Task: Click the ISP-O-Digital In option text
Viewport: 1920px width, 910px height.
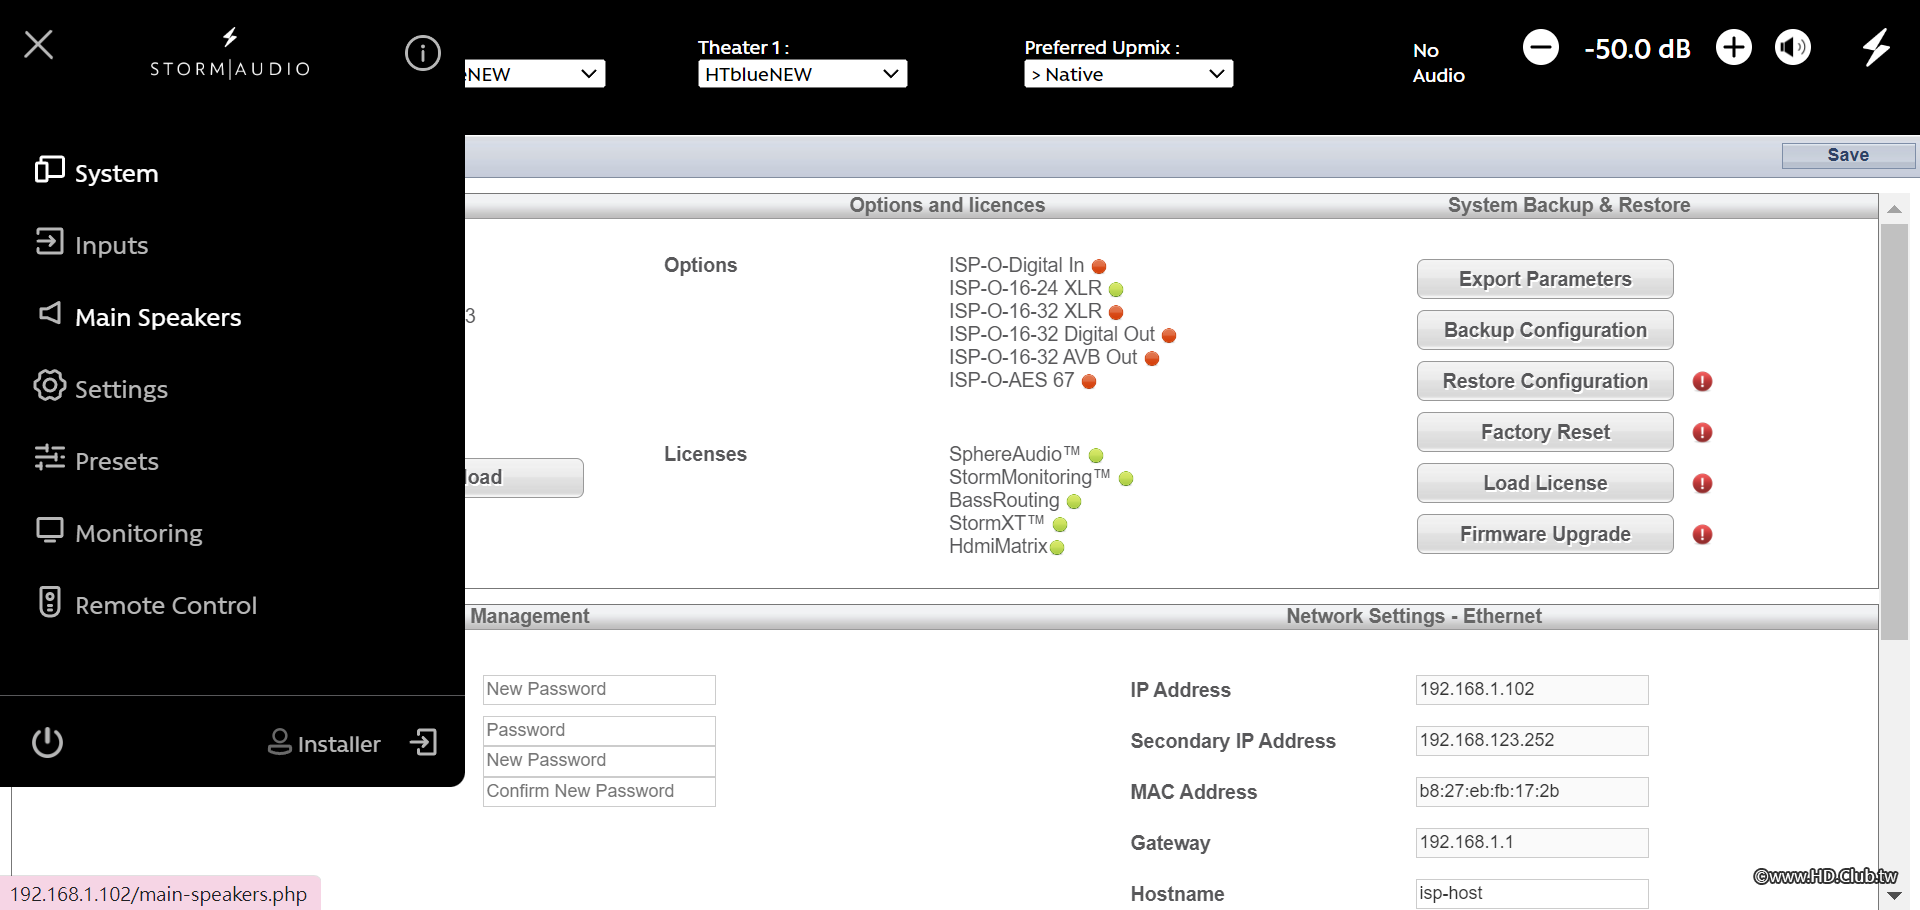Action: [x=1016, y=265]
